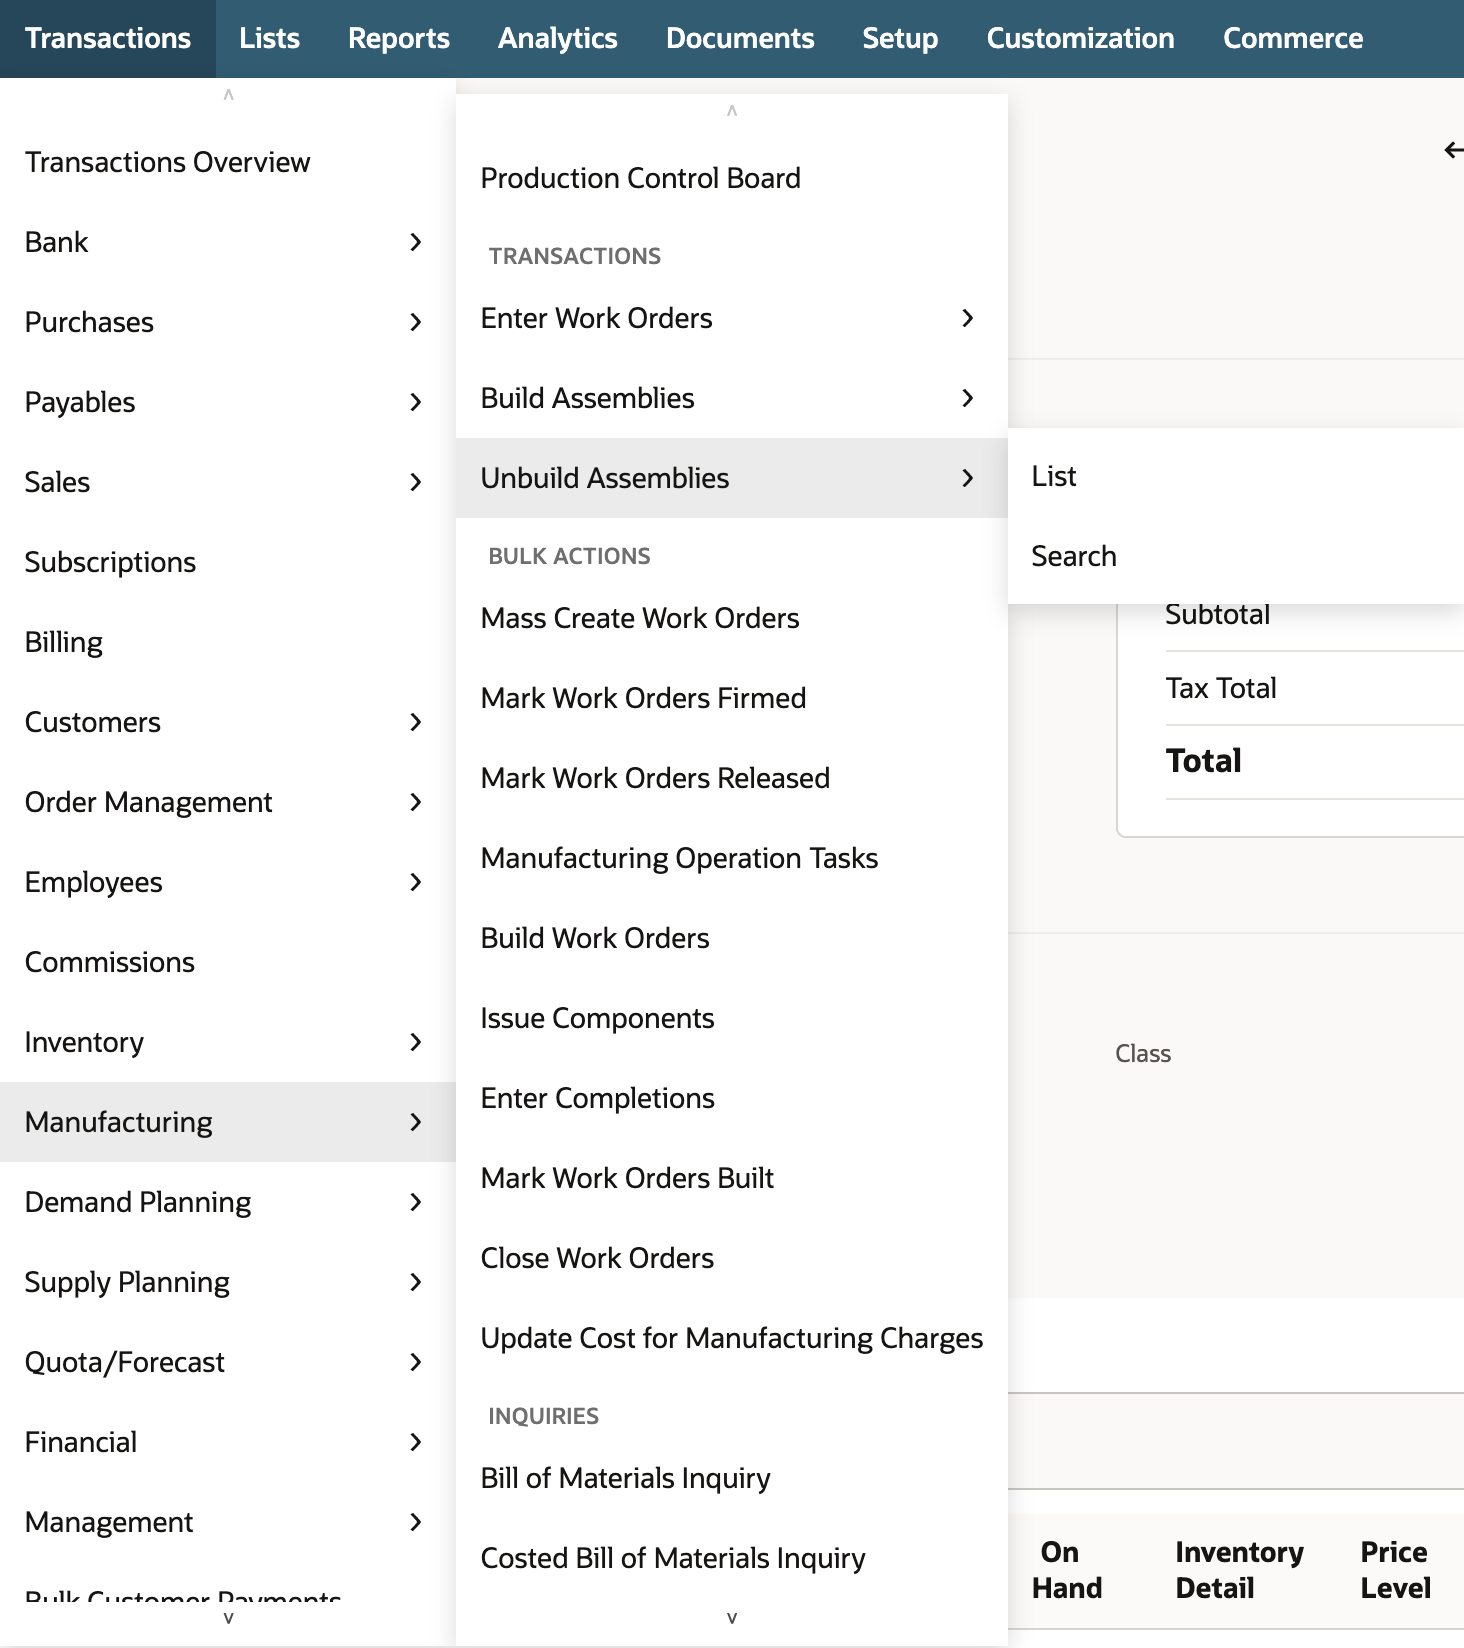
Task: Open the Transactions menu tab
Action: coord(108,39)
